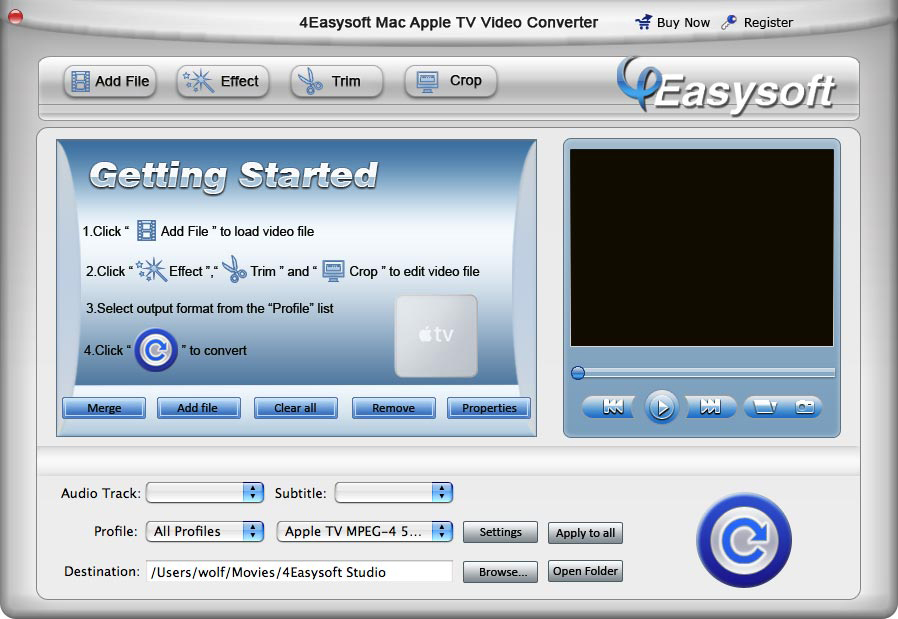Screen dimensions: 898x619
Task: Open the Trim tool with scissors icon
Action: (x=337, y=81)
